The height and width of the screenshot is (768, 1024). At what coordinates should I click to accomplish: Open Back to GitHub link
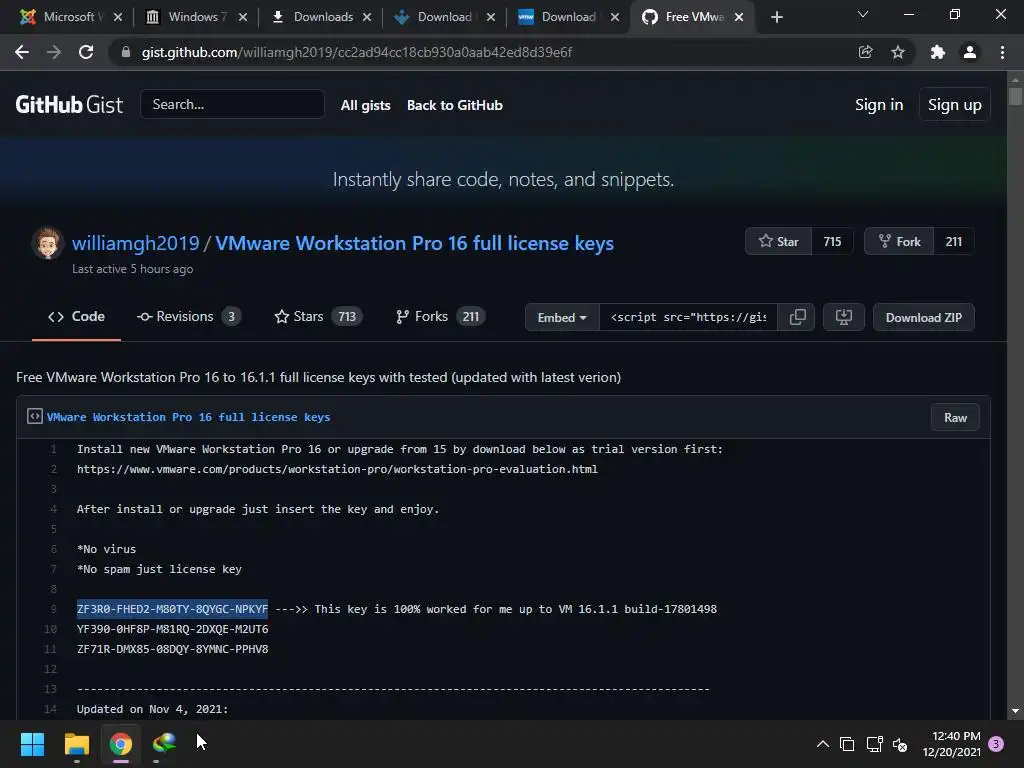tap(455, 105)
